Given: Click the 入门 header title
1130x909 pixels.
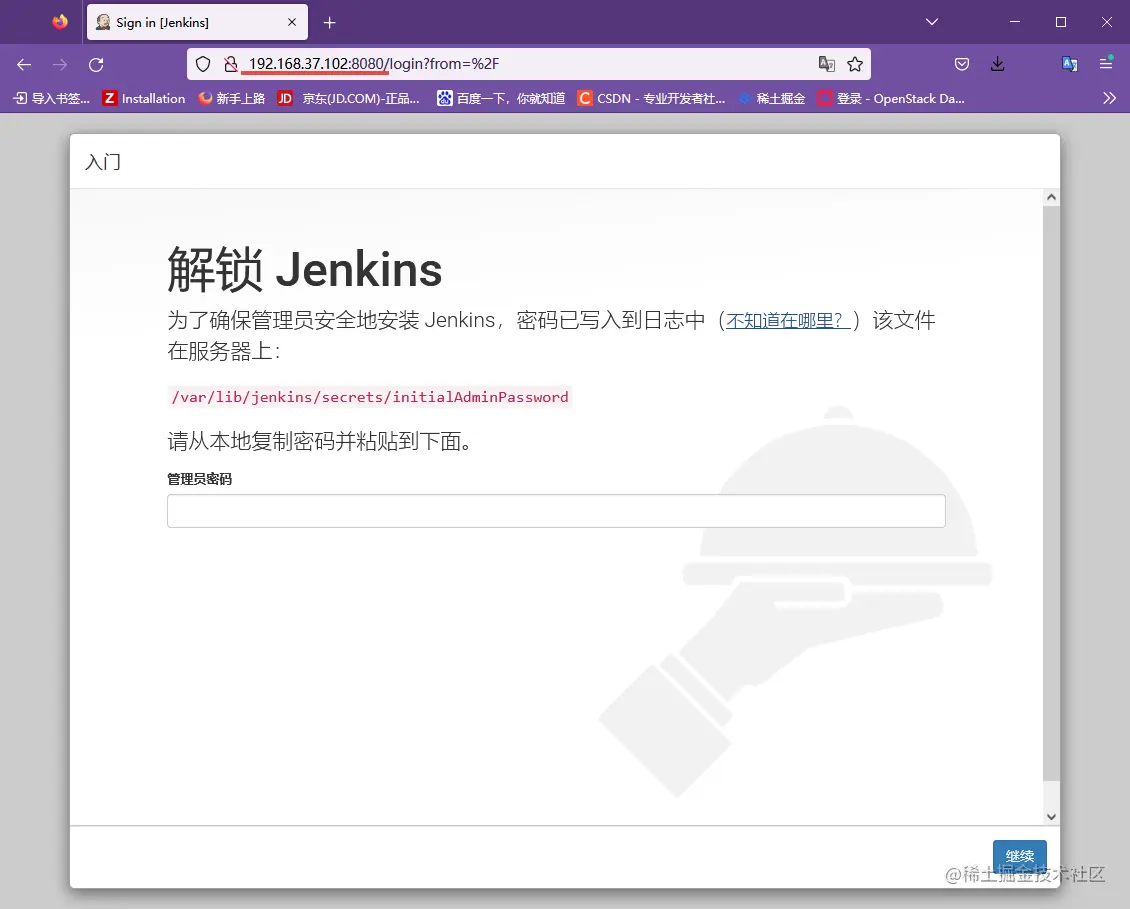Looking at the screenshot, I should (103, 162).
